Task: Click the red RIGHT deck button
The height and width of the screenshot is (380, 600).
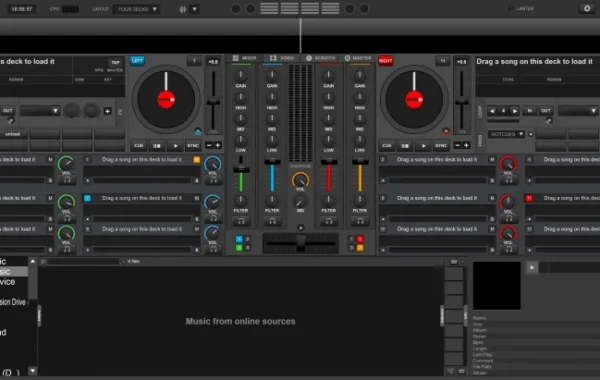Action: 385,61
